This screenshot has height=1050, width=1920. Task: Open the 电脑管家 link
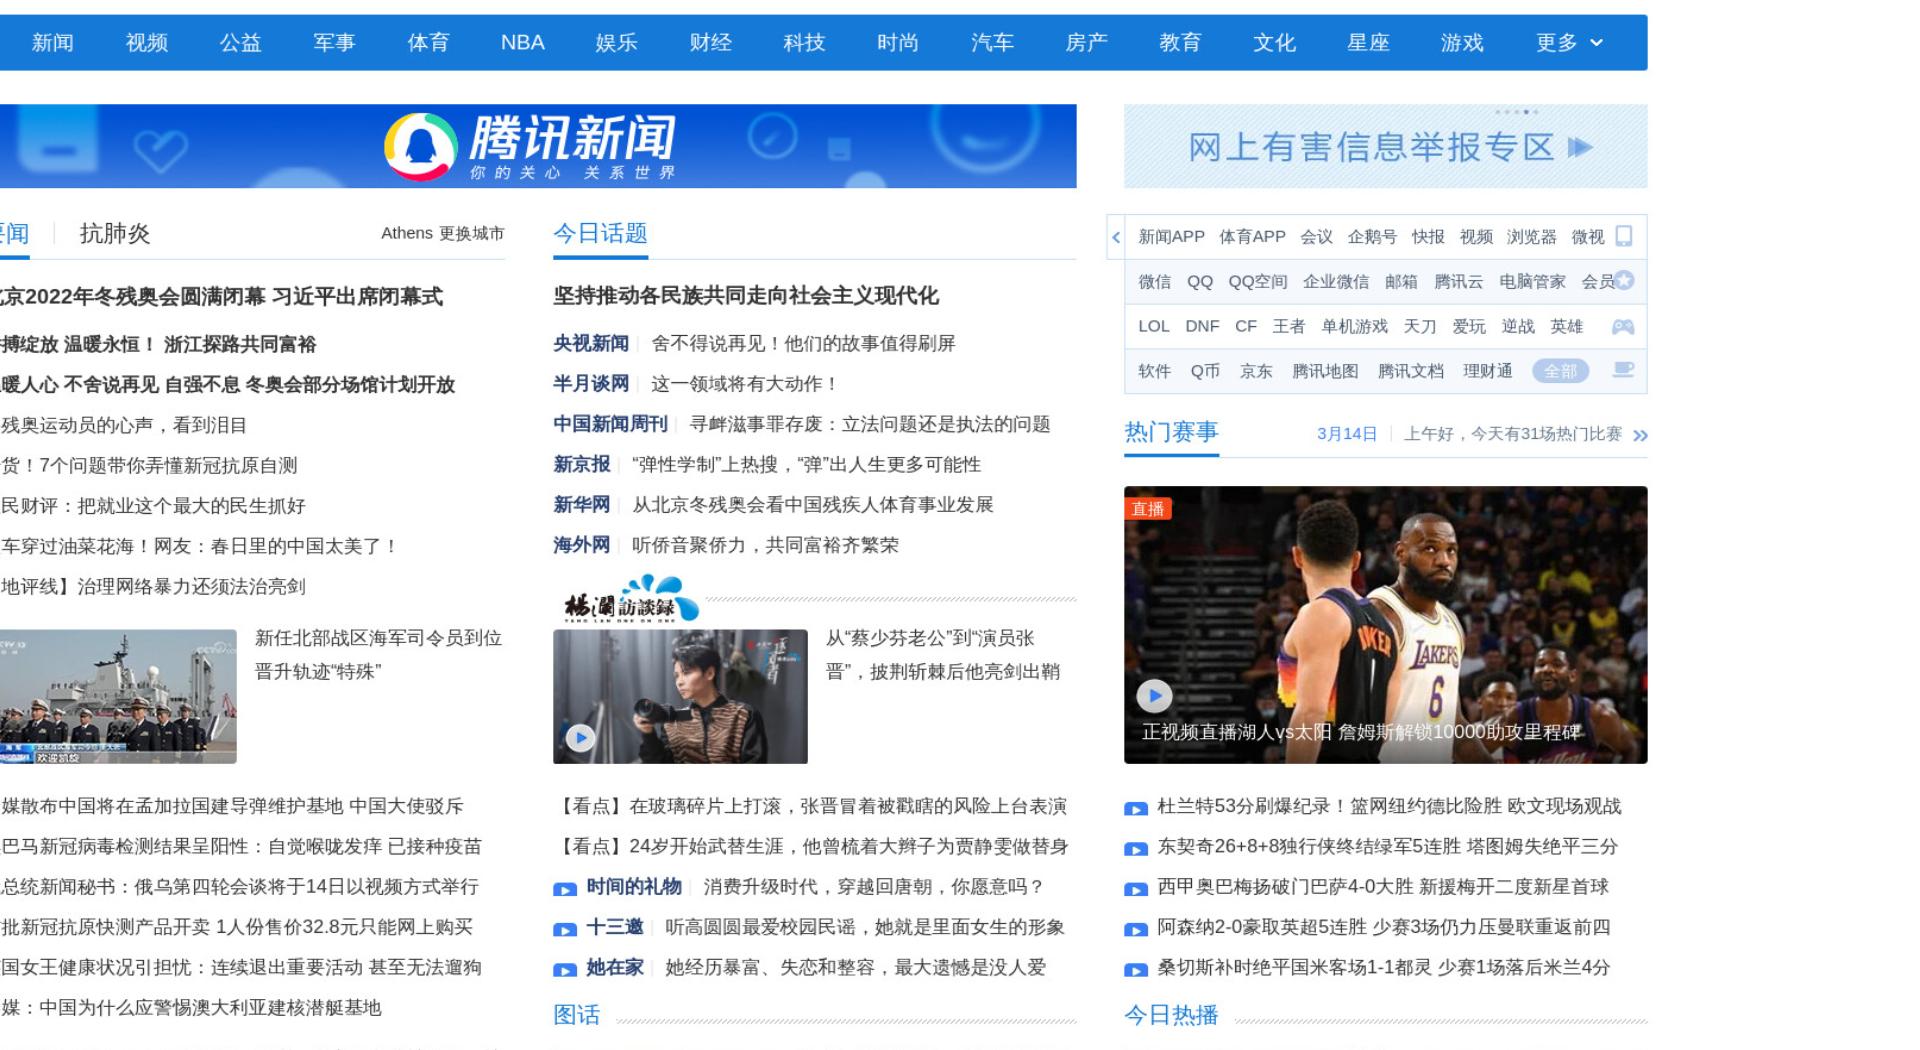pos(1532,281)
